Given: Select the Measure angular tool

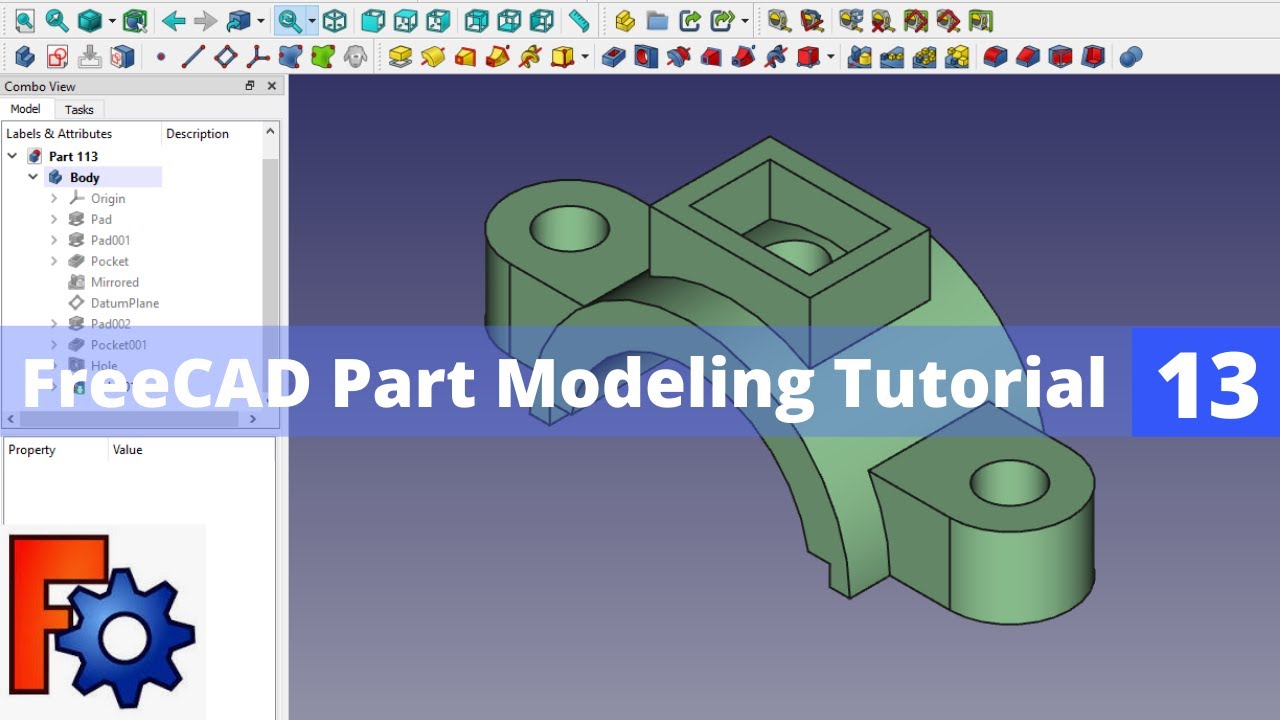Looking at the screenshot, I should click(812, 20).
